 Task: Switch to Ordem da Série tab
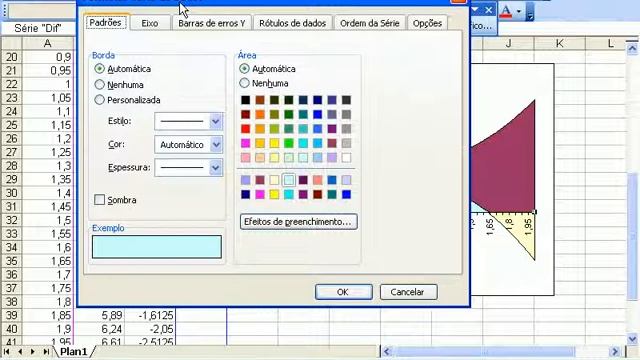369,23
